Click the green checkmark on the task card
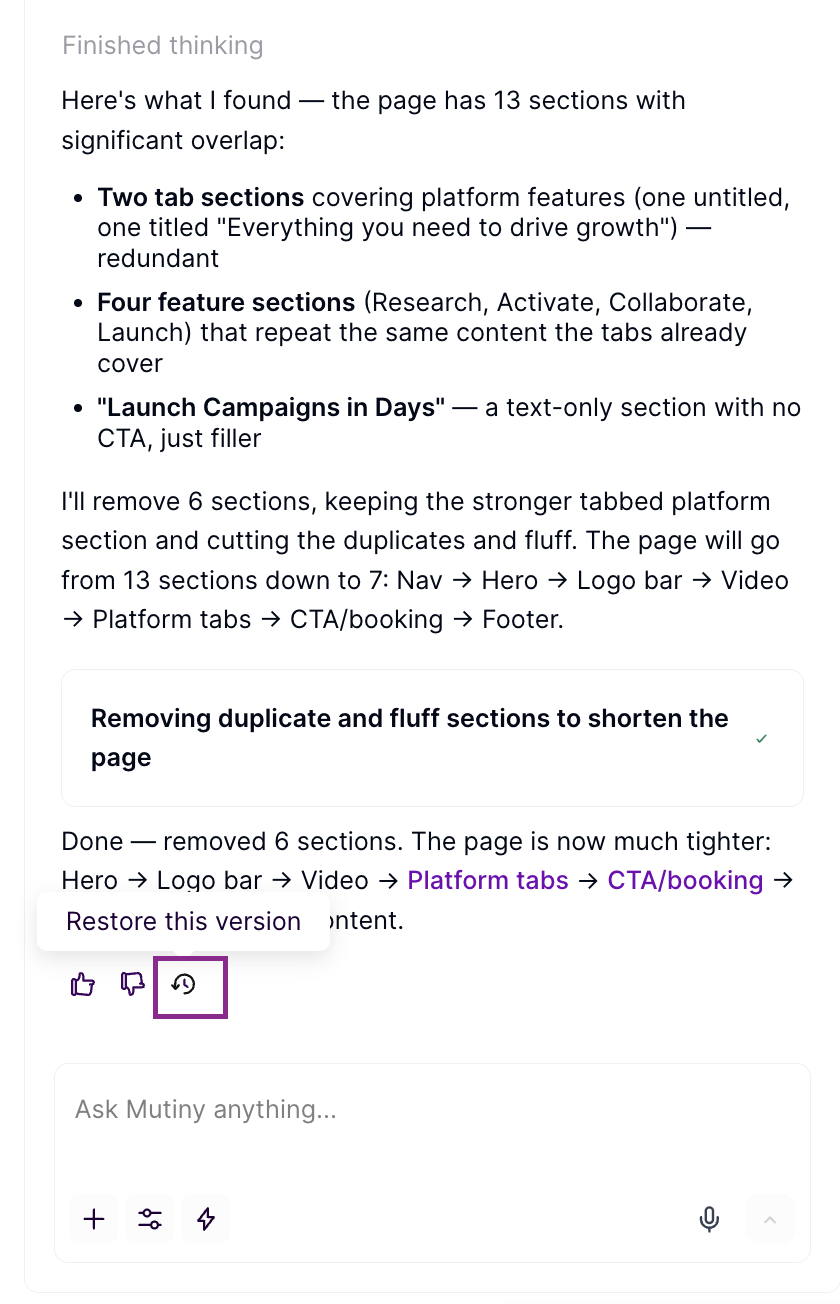 tap(761, 738)
